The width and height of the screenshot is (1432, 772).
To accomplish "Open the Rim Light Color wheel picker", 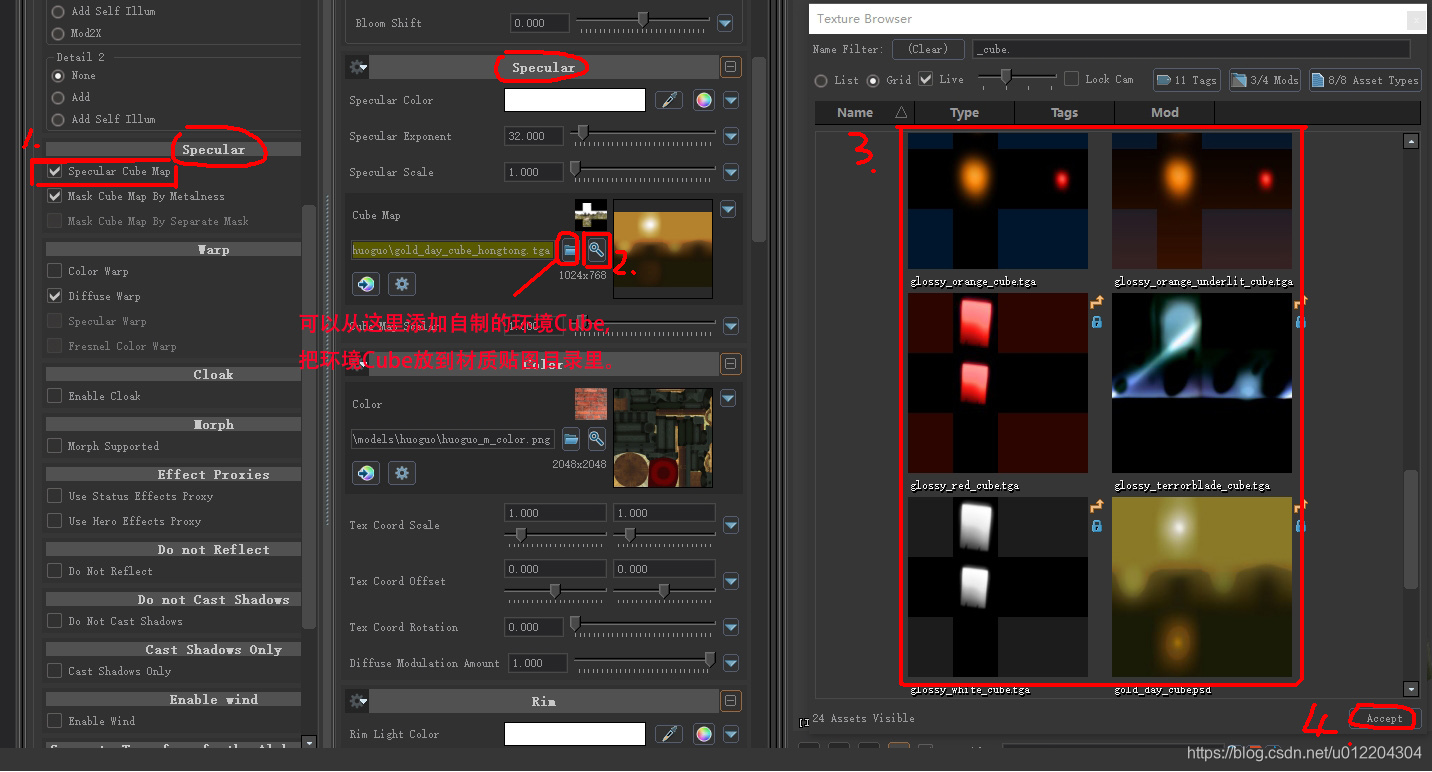I will [x=704, y=734].
